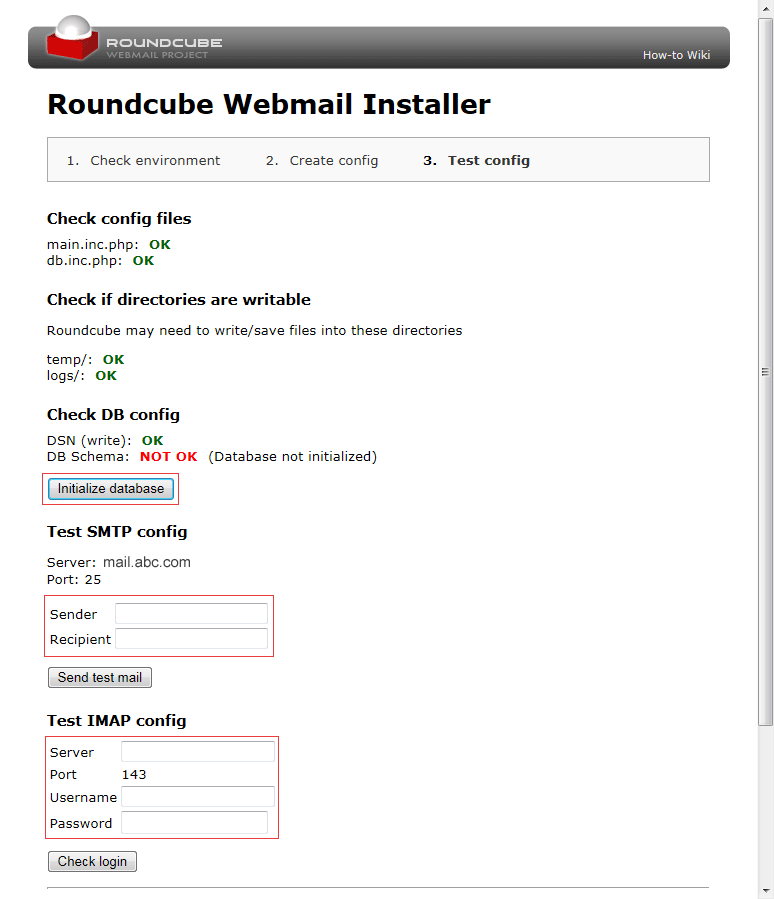Click the logs/ OK status
This screenshot has height=899, width=774.
click(x=106, y=376)
